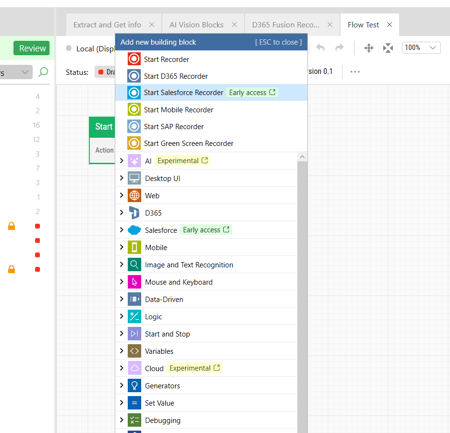Click the undo arrow in toolbar
Viewport: 450px width, 433px height.
(321, 48)
